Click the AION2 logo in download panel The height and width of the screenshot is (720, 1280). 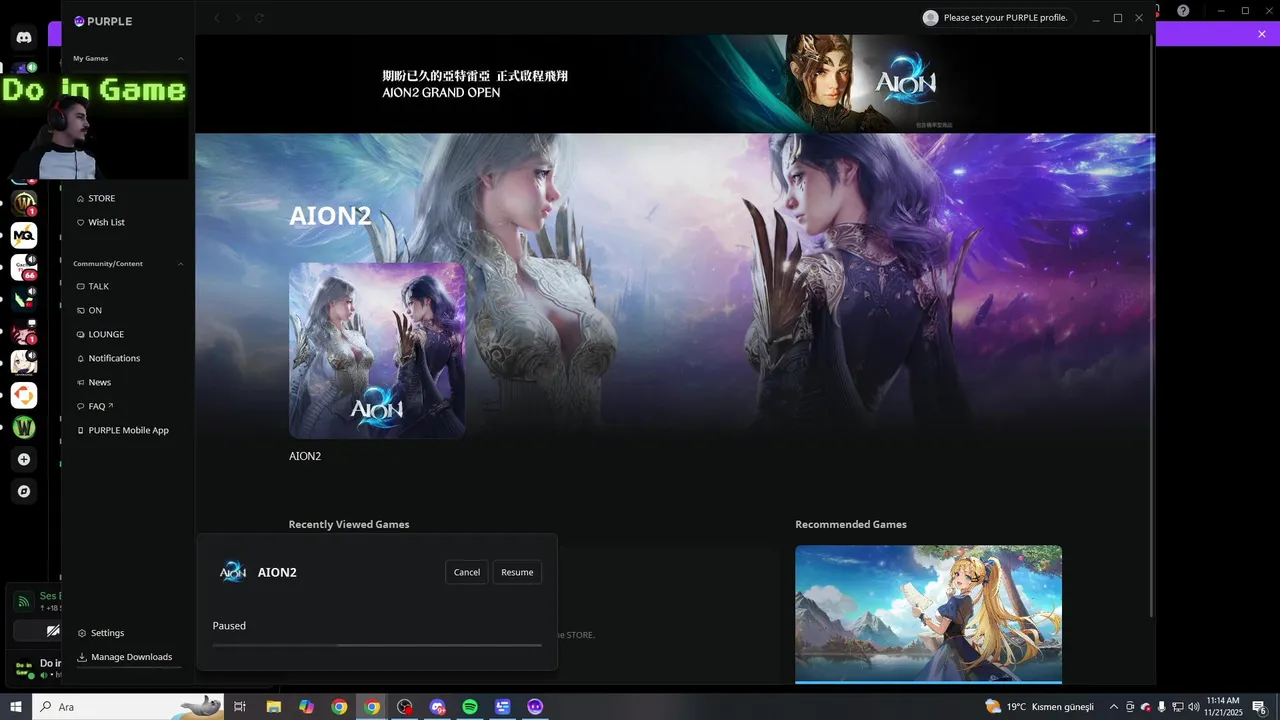(233, 572)
